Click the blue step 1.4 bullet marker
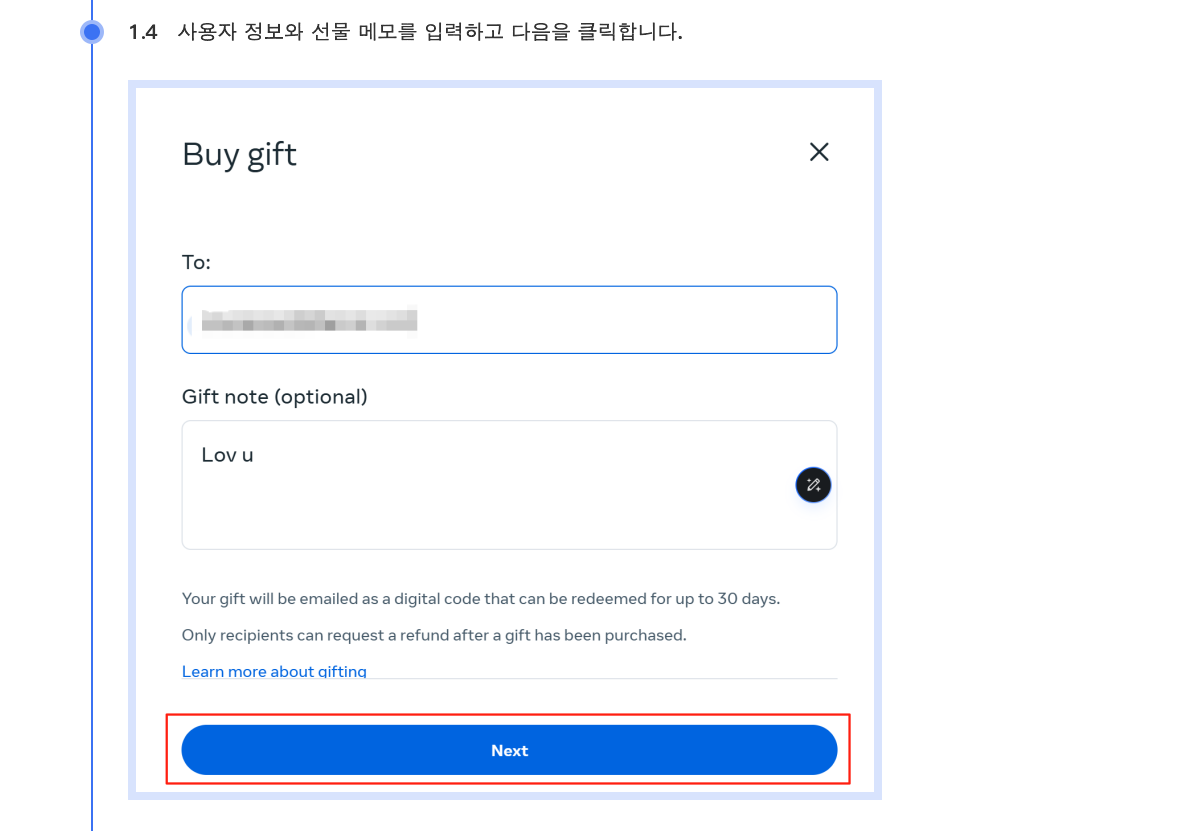1200x831 pixels. tap(92, 32)
